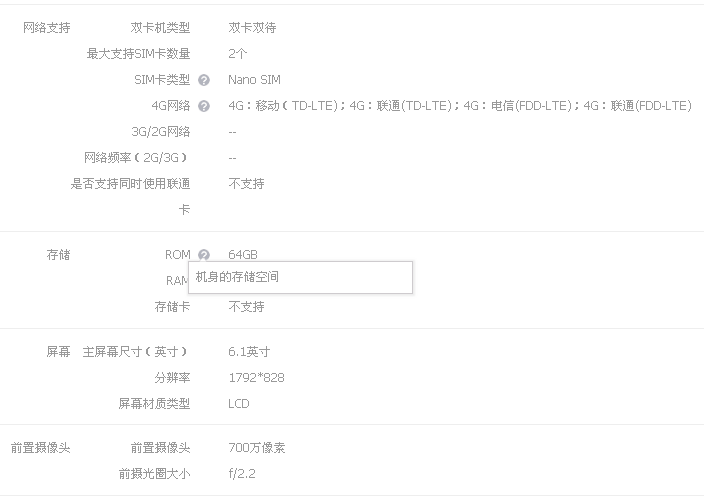Click the 屏幕 section heading
Viewport: 704px width, 498px height.
coord(59,352)
